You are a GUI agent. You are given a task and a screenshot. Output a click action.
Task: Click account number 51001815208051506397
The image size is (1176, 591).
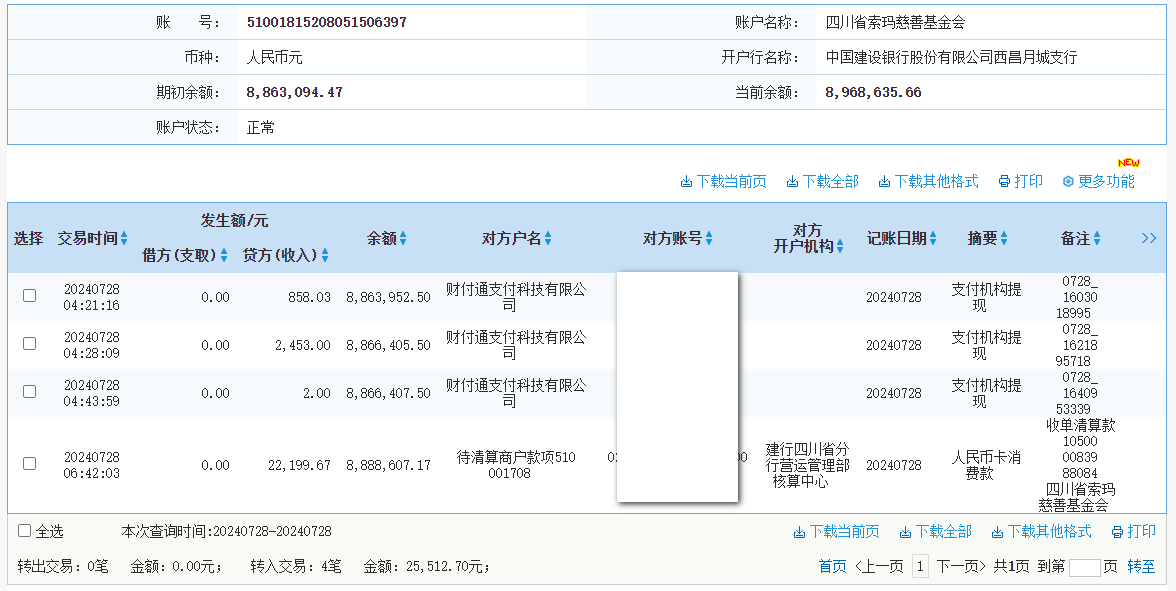327,22
